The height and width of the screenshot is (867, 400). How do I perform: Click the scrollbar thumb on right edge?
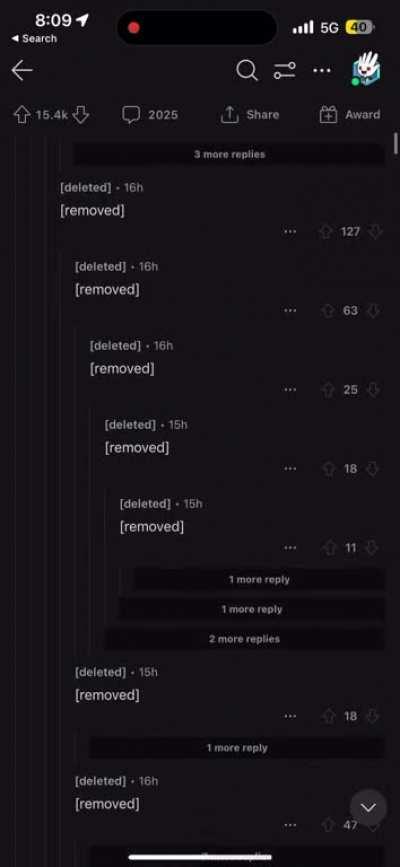click(396, 143)
